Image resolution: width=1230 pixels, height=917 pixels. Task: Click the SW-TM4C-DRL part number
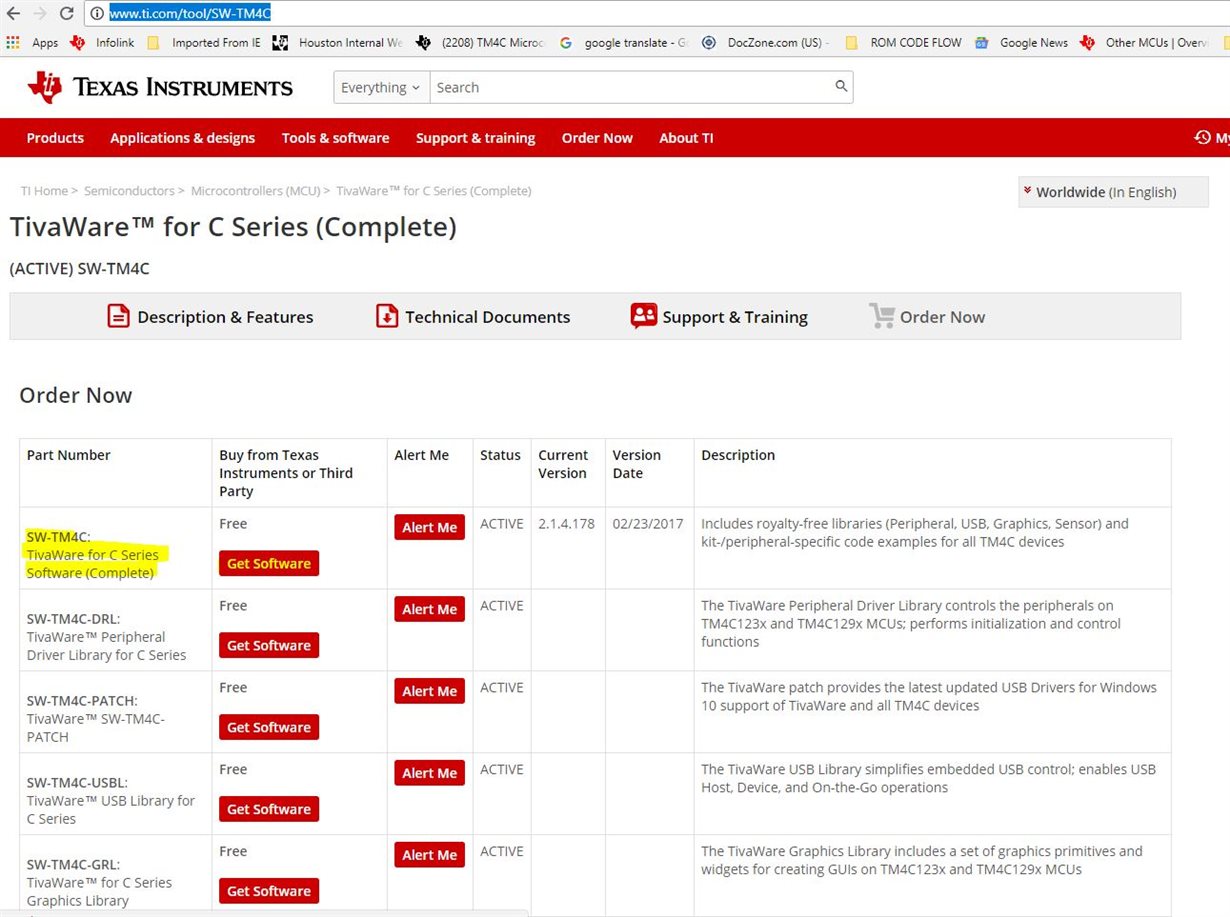click(73, 619)
